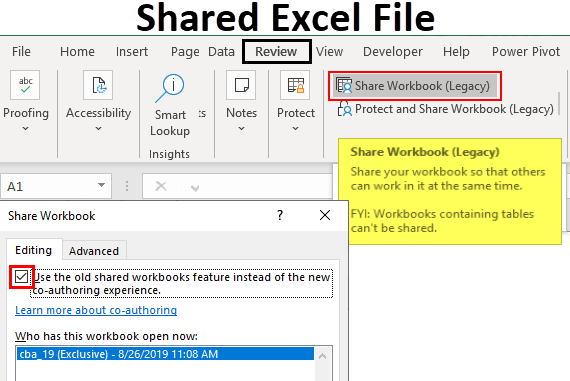Viewport: 570px width, 381px height.
Task: Switch to the Home tab
Action: point(77,52)
